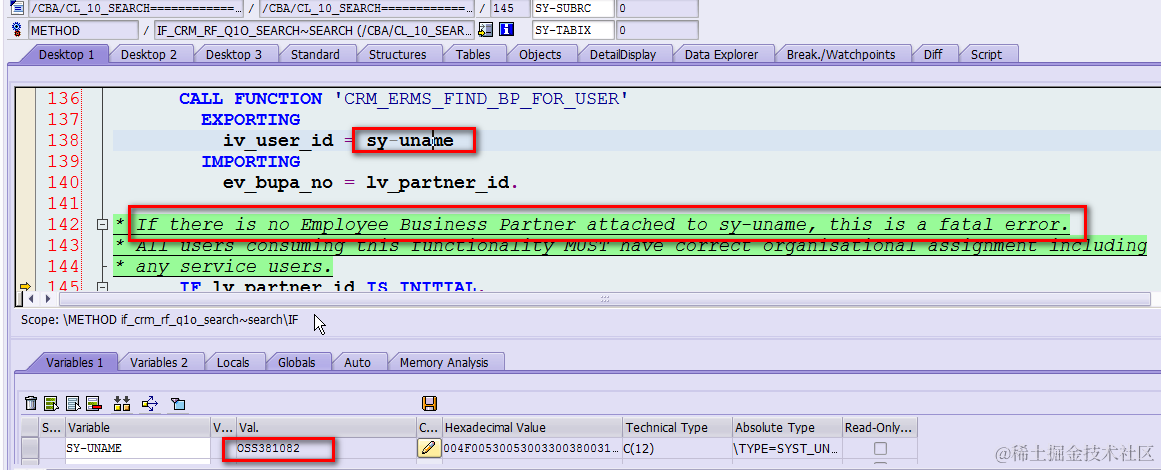The image size is (1161, 470).
Task: Click the cup and blue box icon after the blue-arrows icon
Action: 178,403
